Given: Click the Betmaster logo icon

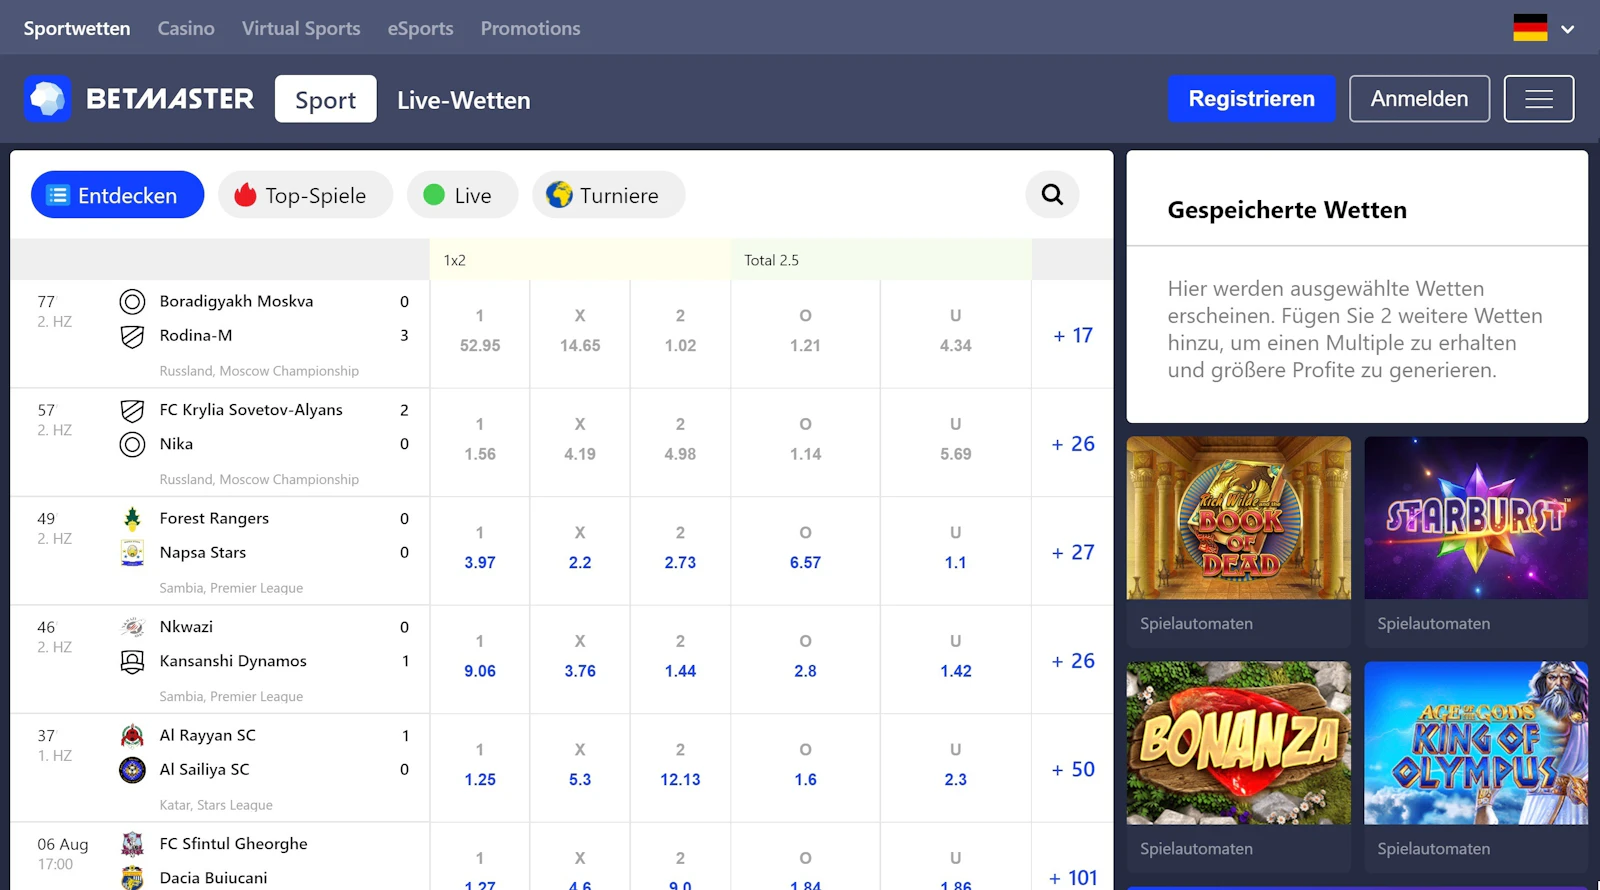Looking at the screenshot, I should (47, 99).
